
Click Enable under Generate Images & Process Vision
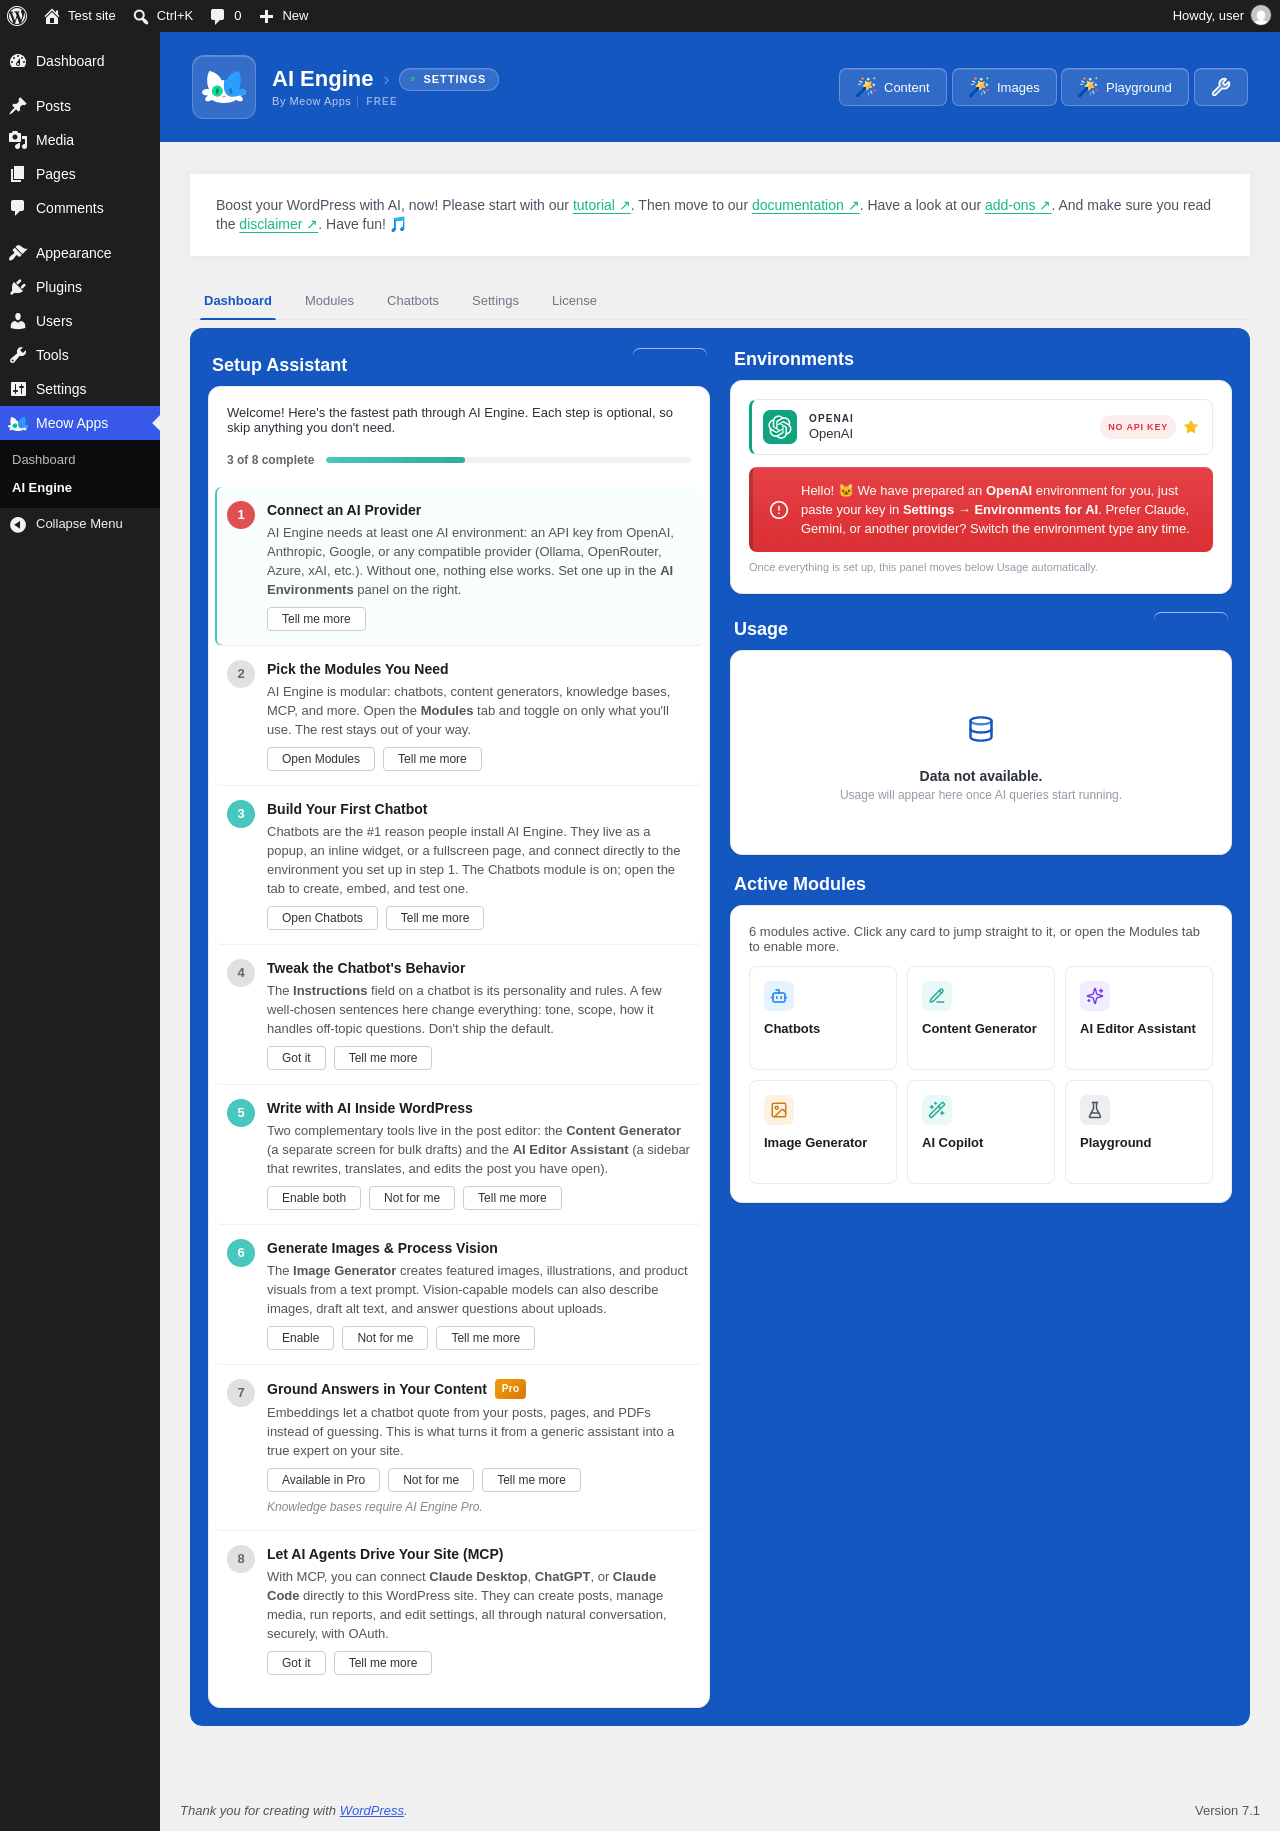tap(300, 1338)
